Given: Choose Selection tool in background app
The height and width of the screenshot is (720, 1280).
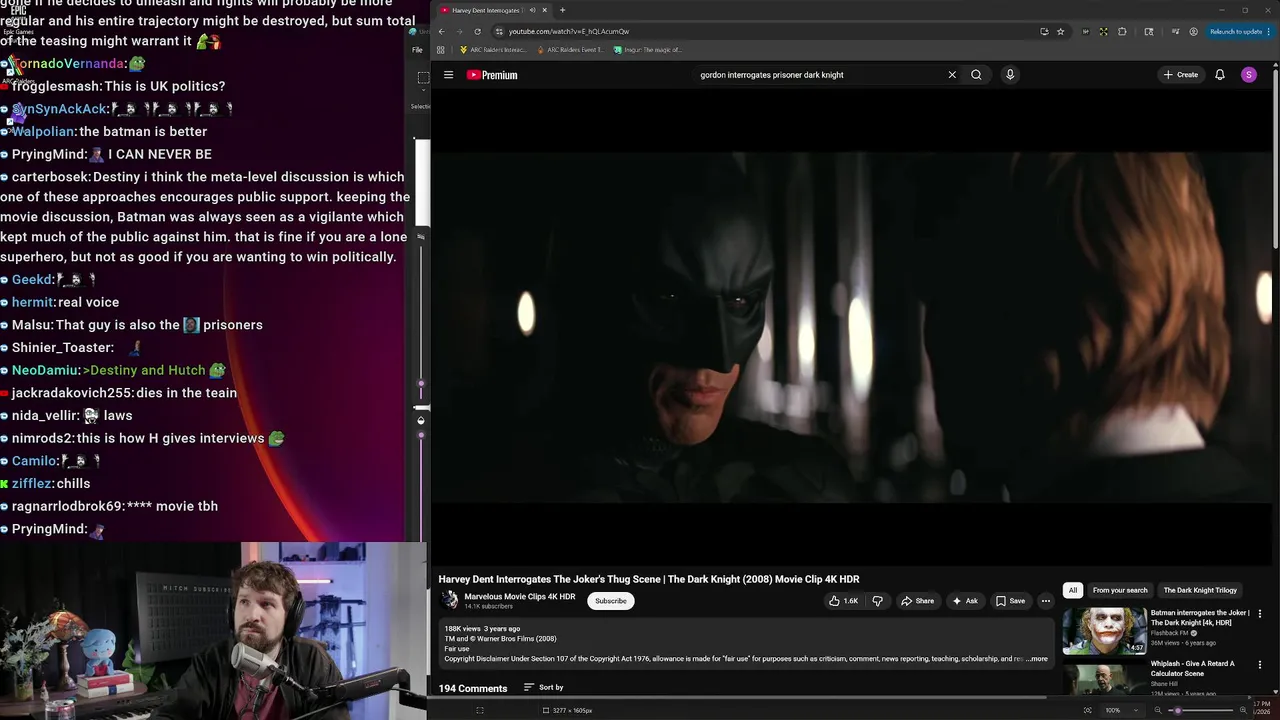Looking at the screenshot, I should 423,78.
